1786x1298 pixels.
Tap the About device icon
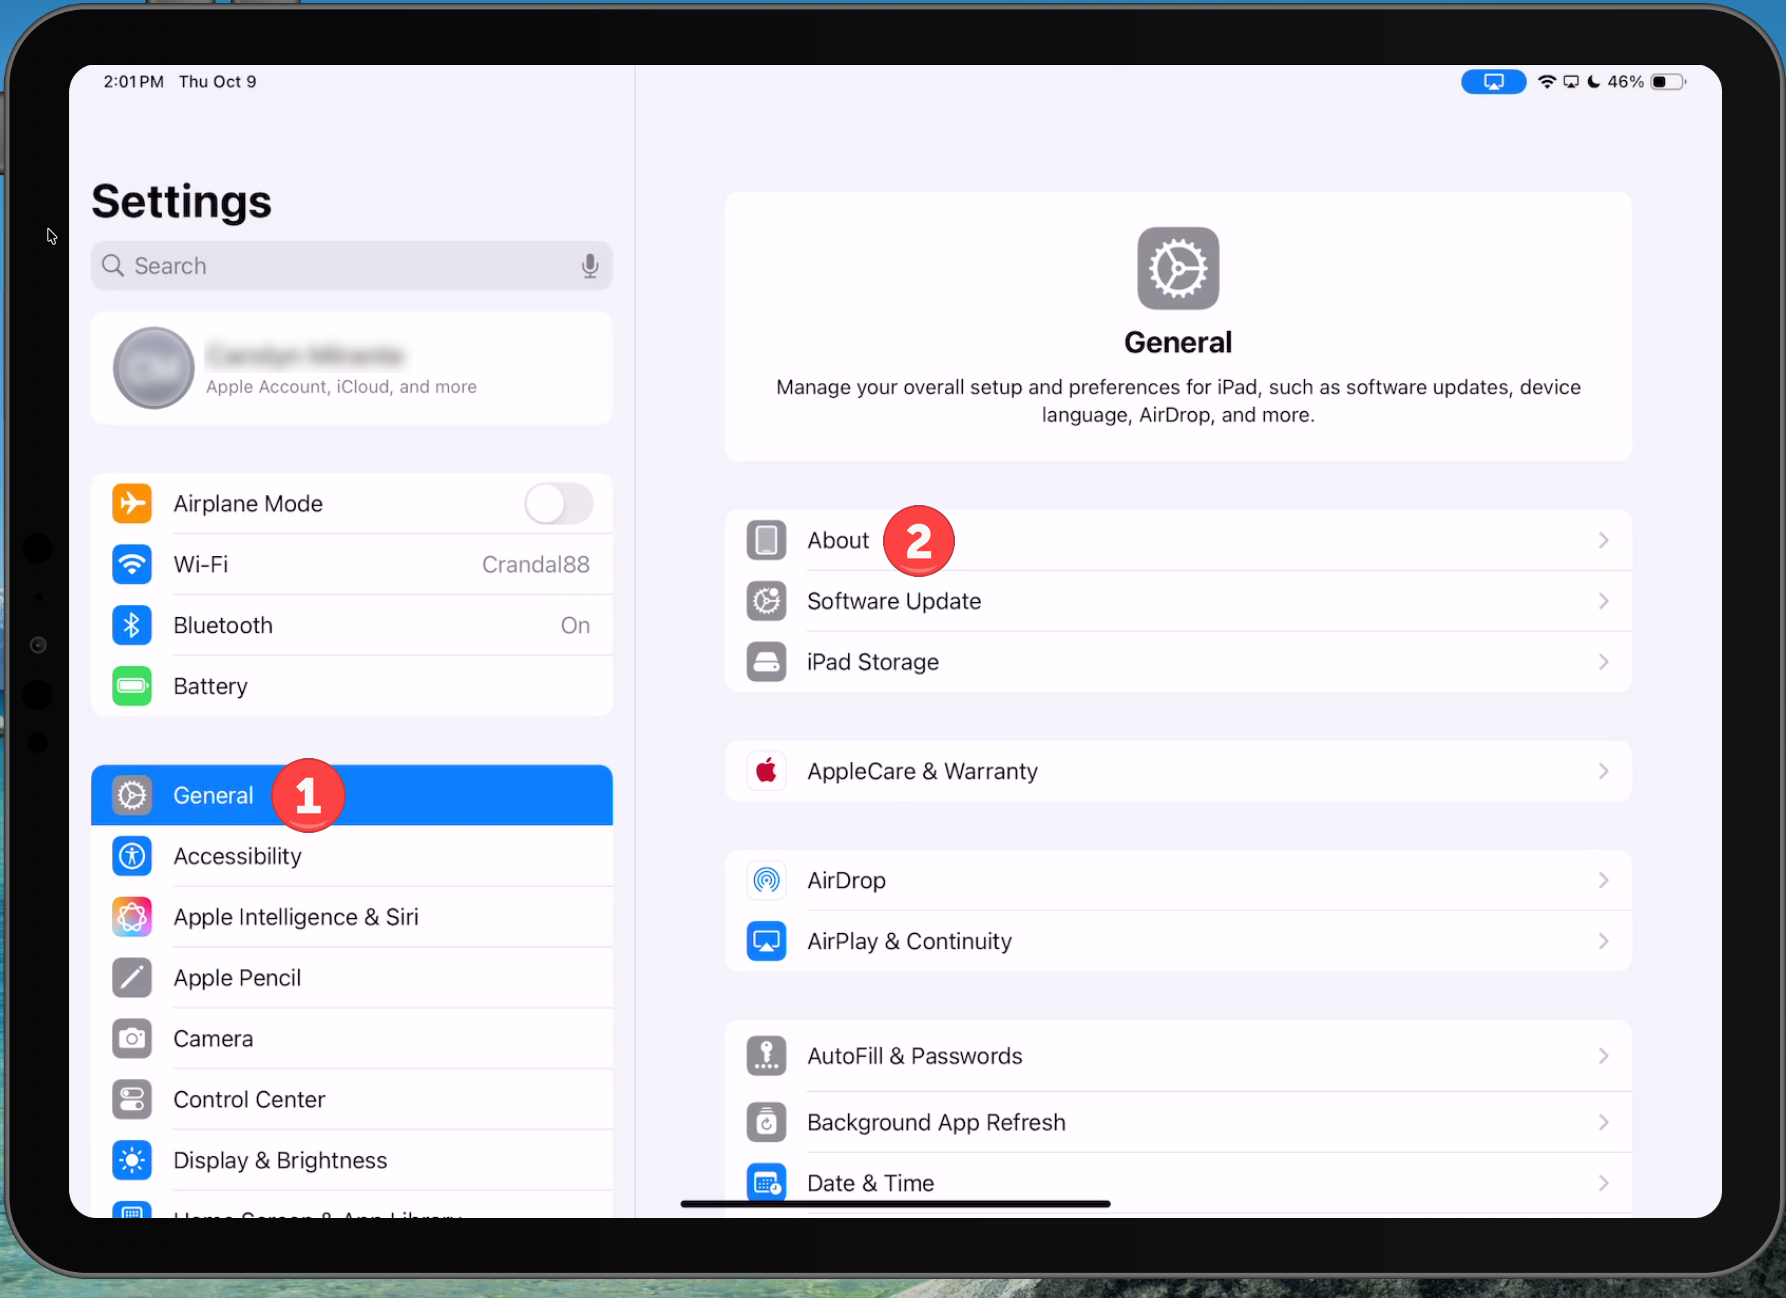[767, 540]
